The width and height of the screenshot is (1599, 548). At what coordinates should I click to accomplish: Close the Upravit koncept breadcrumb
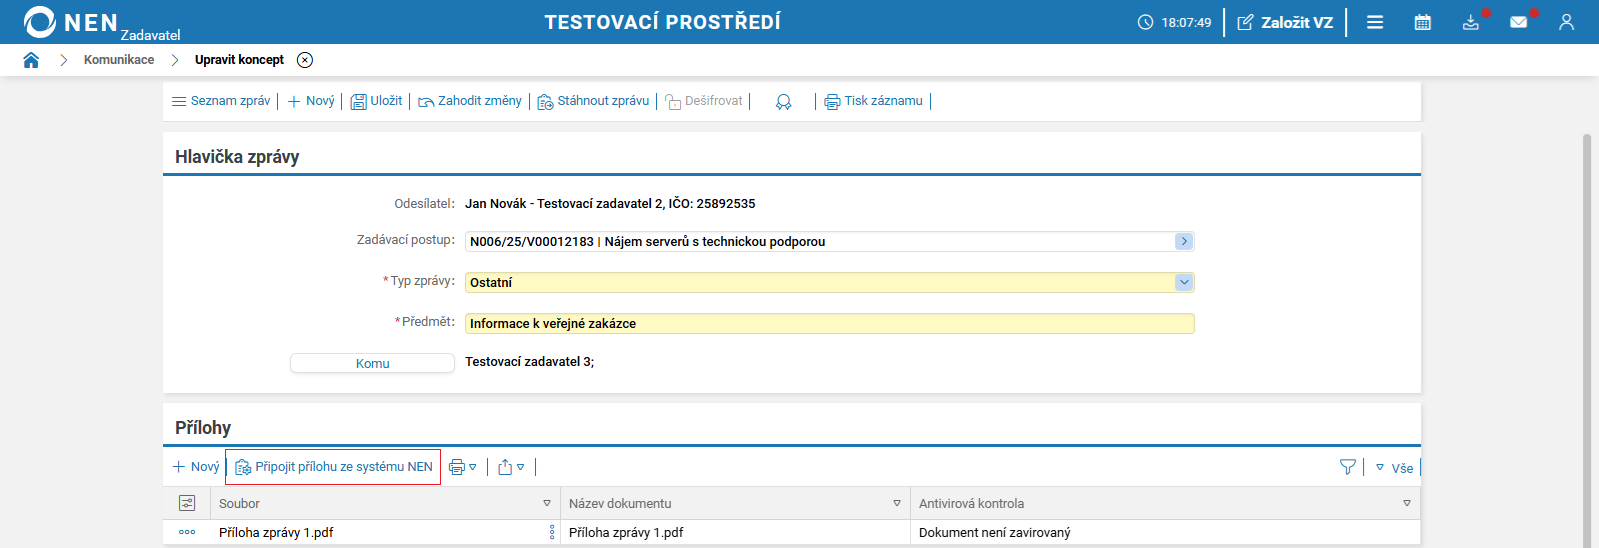[305, 60]
